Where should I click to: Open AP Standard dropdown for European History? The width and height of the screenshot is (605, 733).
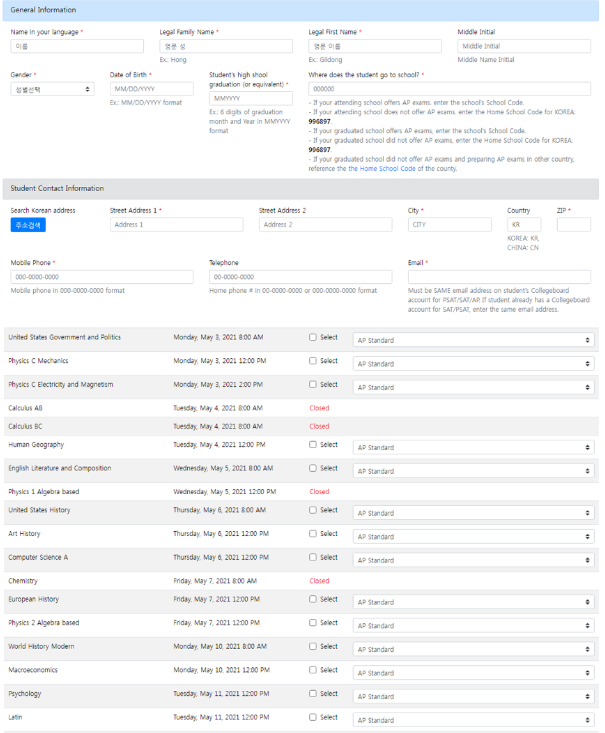point(473,602)
